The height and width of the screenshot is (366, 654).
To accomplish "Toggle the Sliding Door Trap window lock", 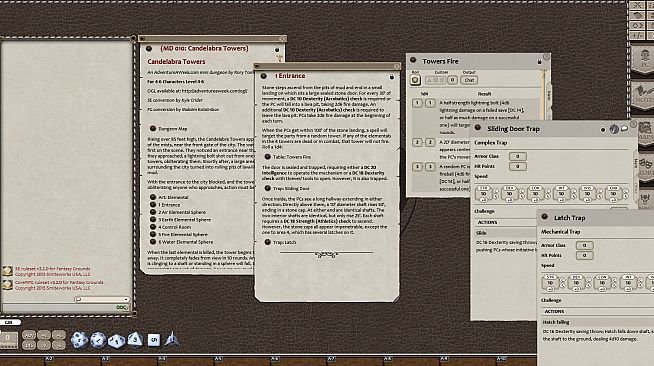I will click(603, 129).
